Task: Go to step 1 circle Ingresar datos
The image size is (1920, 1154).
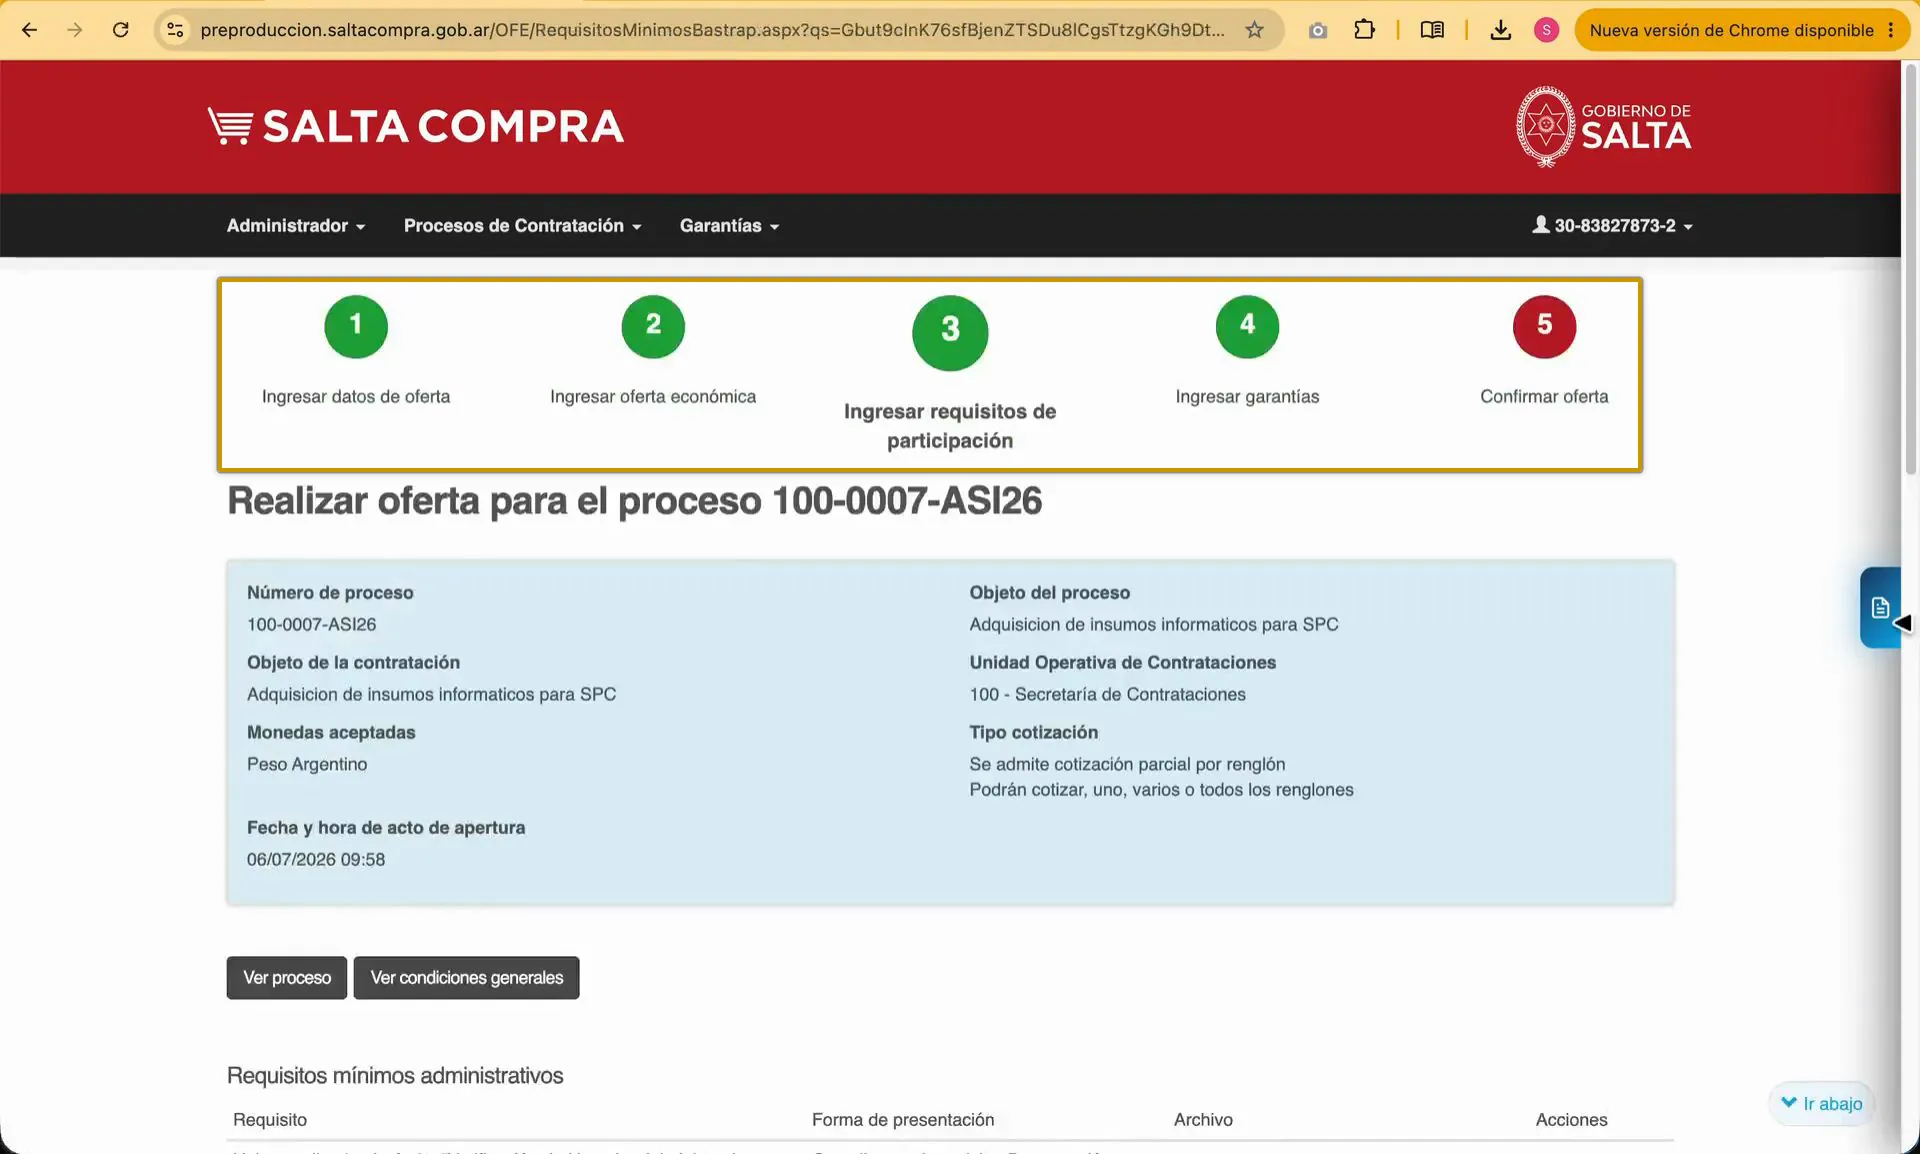Action: (x=356, y=326)
